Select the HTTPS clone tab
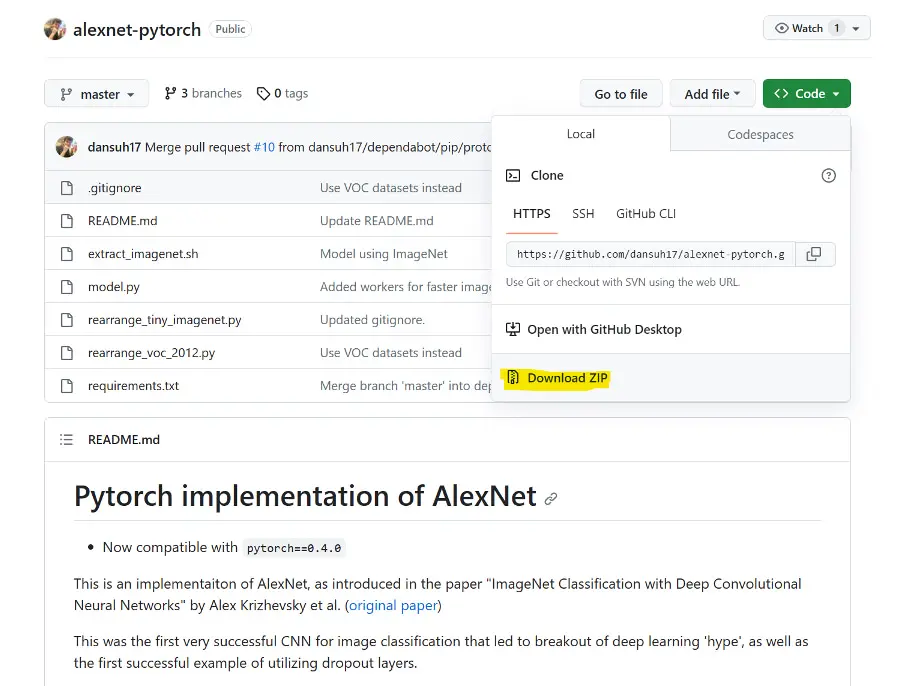Image resolution: width=900 pixels, height=686 pixels. 532,214
